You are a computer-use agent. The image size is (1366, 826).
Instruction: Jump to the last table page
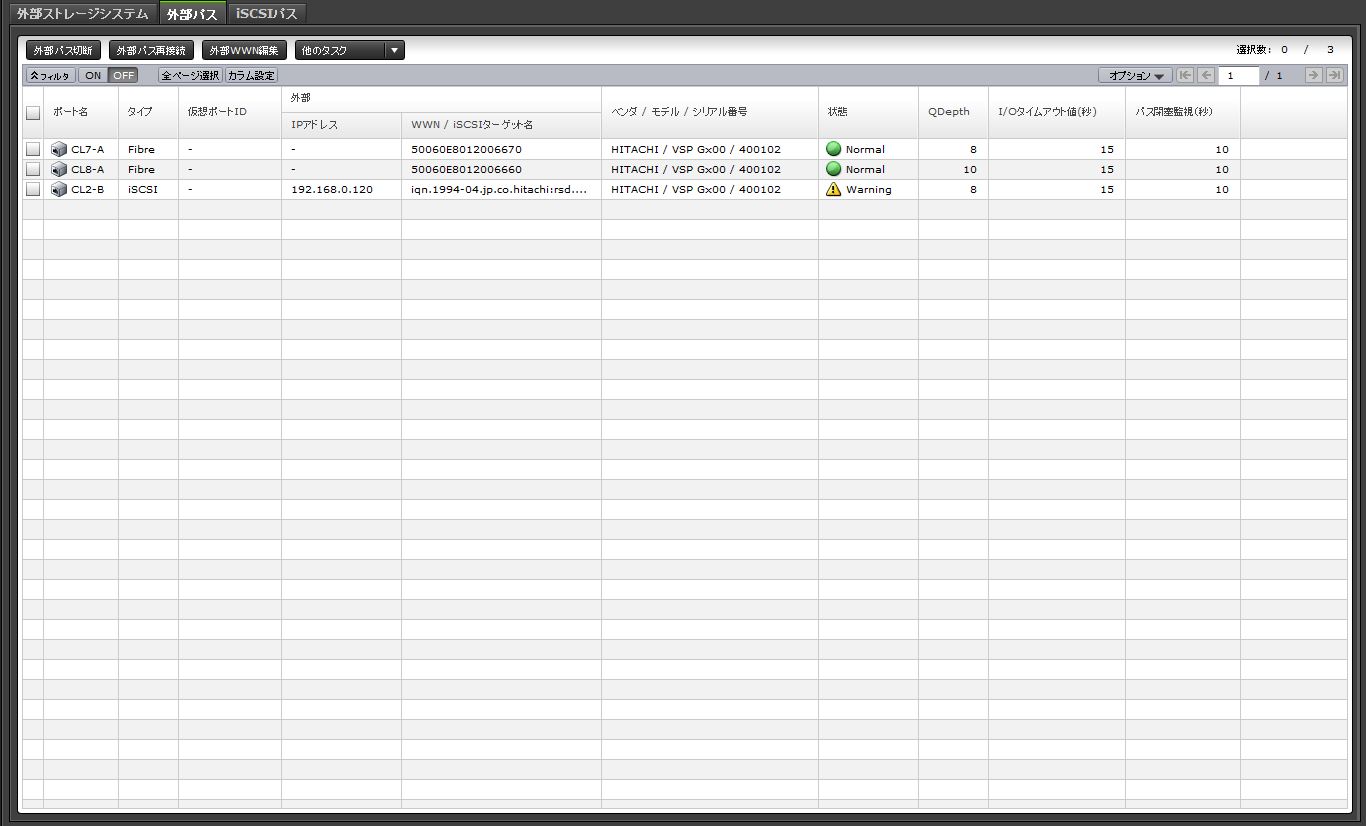pyautogui.click(x=1335, y=75)
